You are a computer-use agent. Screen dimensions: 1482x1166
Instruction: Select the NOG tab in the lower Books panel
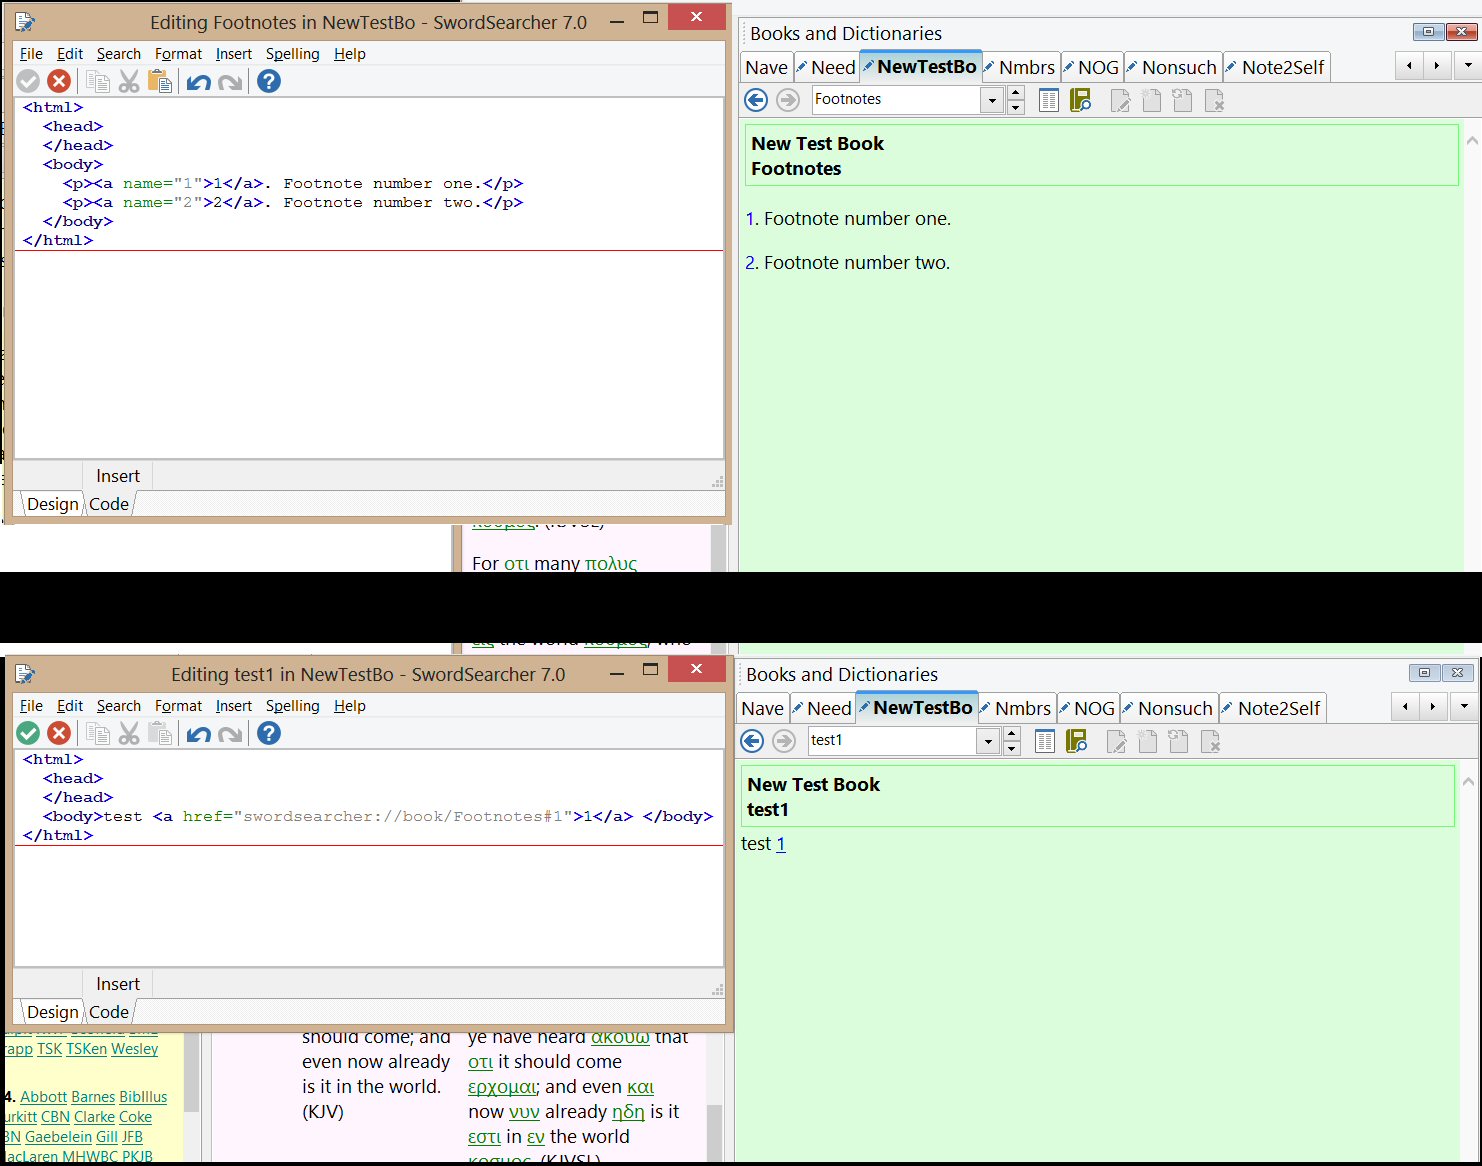[x=1088, y=708]
